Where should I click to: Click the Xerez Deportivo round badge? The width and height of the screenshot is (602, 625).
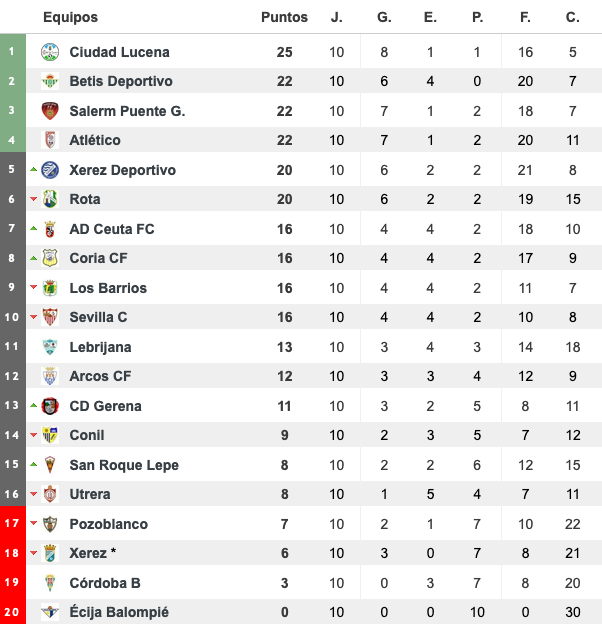[x=50, y=170]
